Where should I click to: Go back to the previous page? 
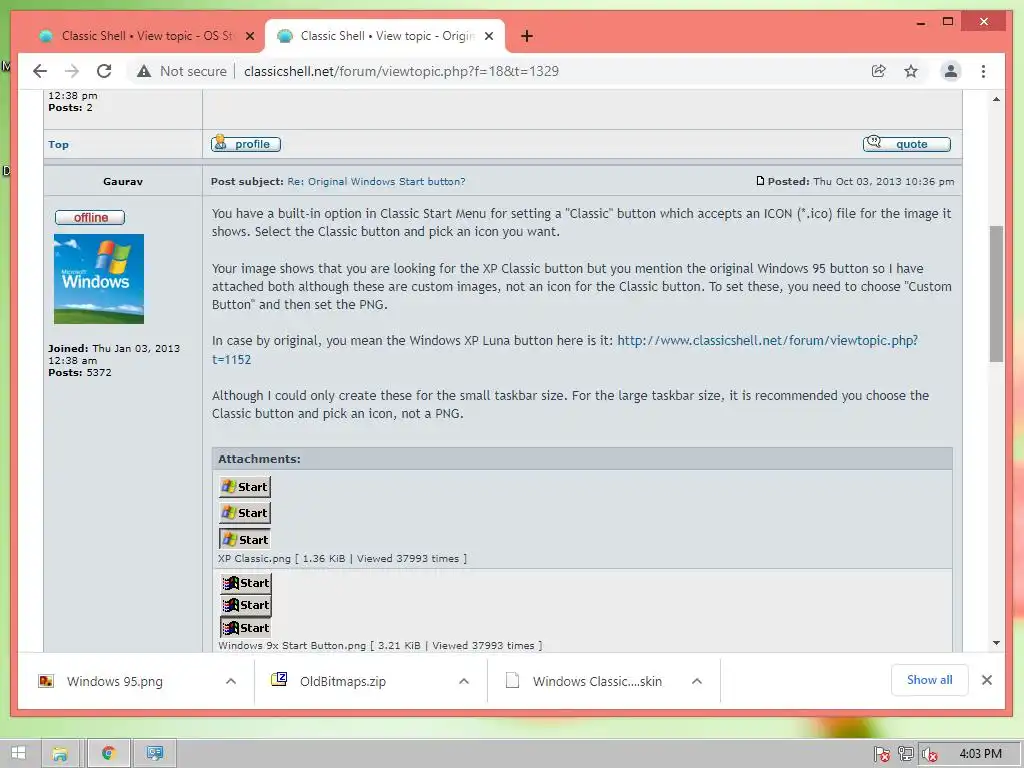point(40,71)
